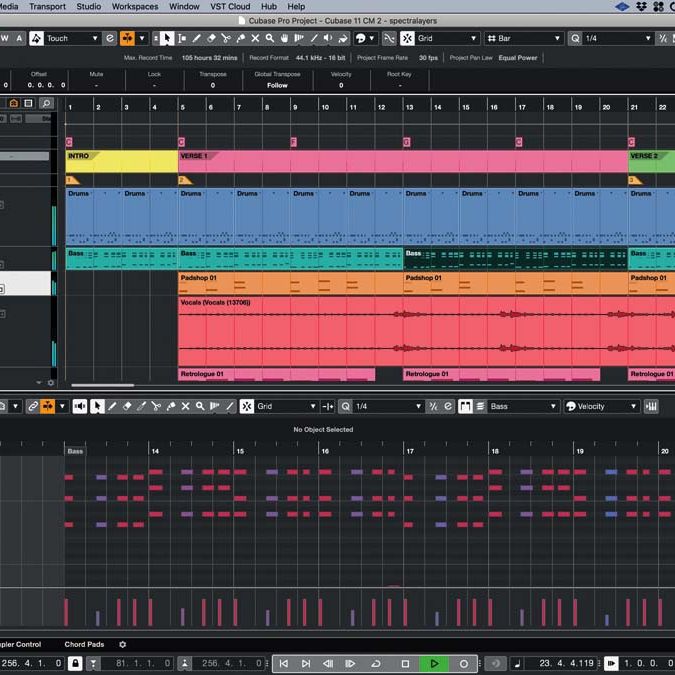Select marker 2 on the marker track
The width and height of the screenshot is (675, 675).
pyautogui.click(x=185, y=180)
